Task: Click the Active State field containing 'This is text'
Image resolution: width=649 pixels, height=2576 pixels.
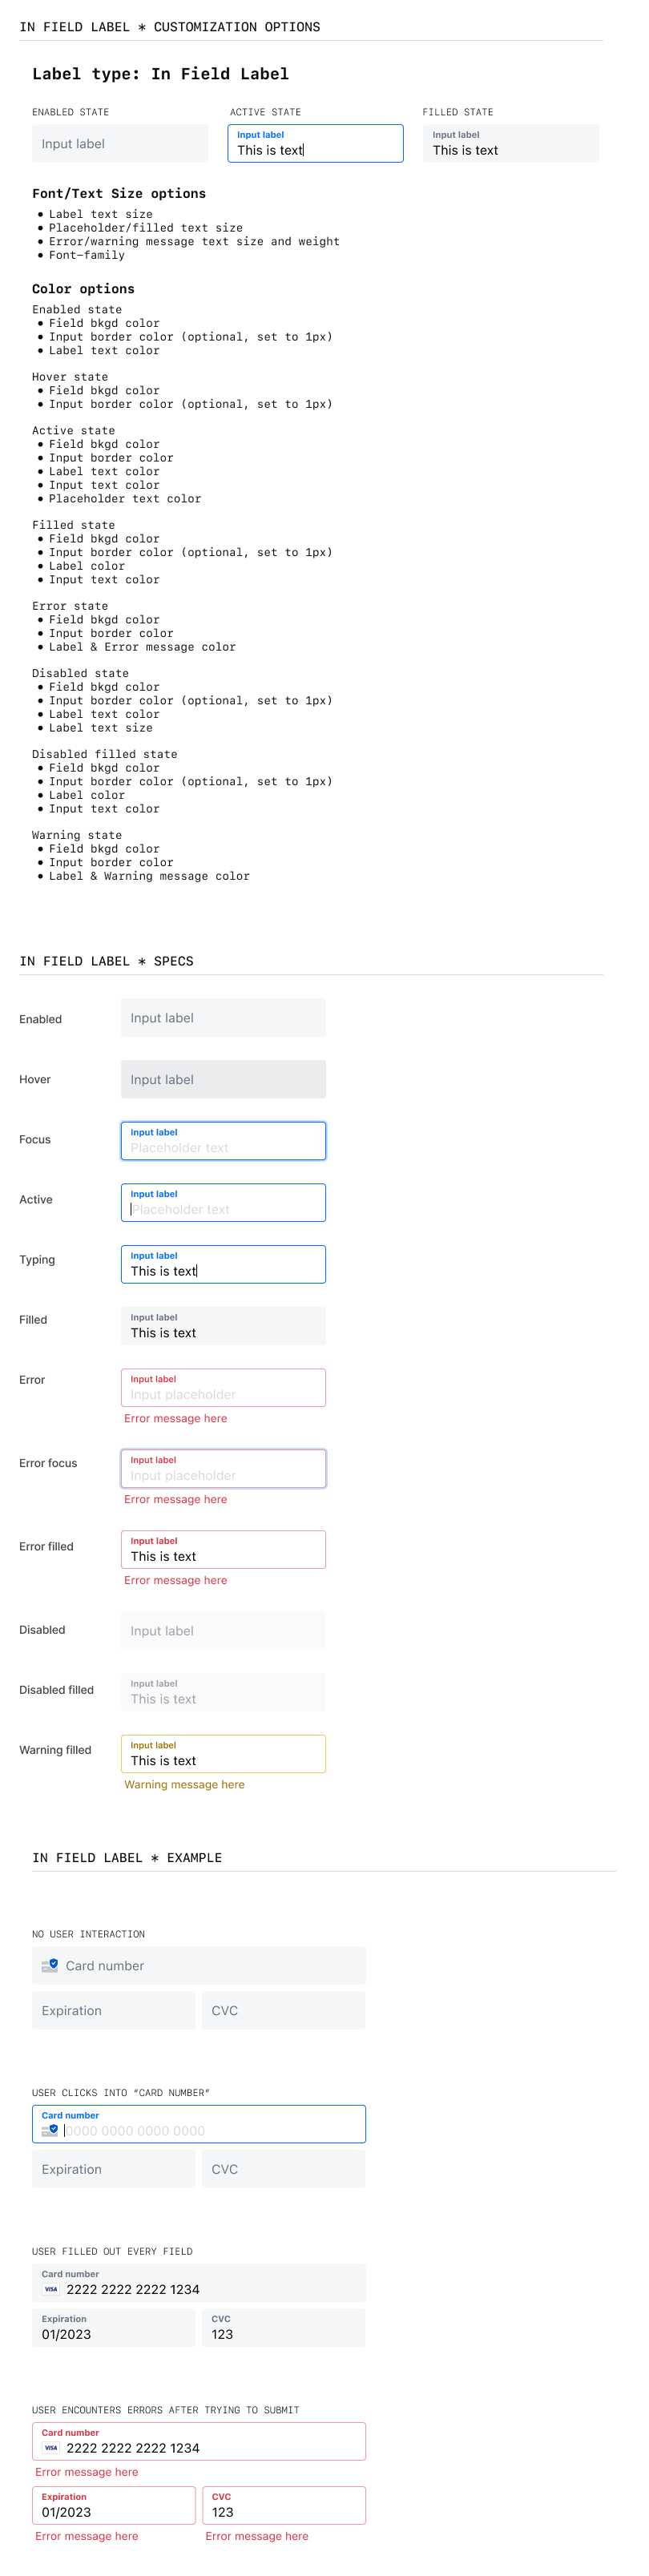Action: (315, 143)
